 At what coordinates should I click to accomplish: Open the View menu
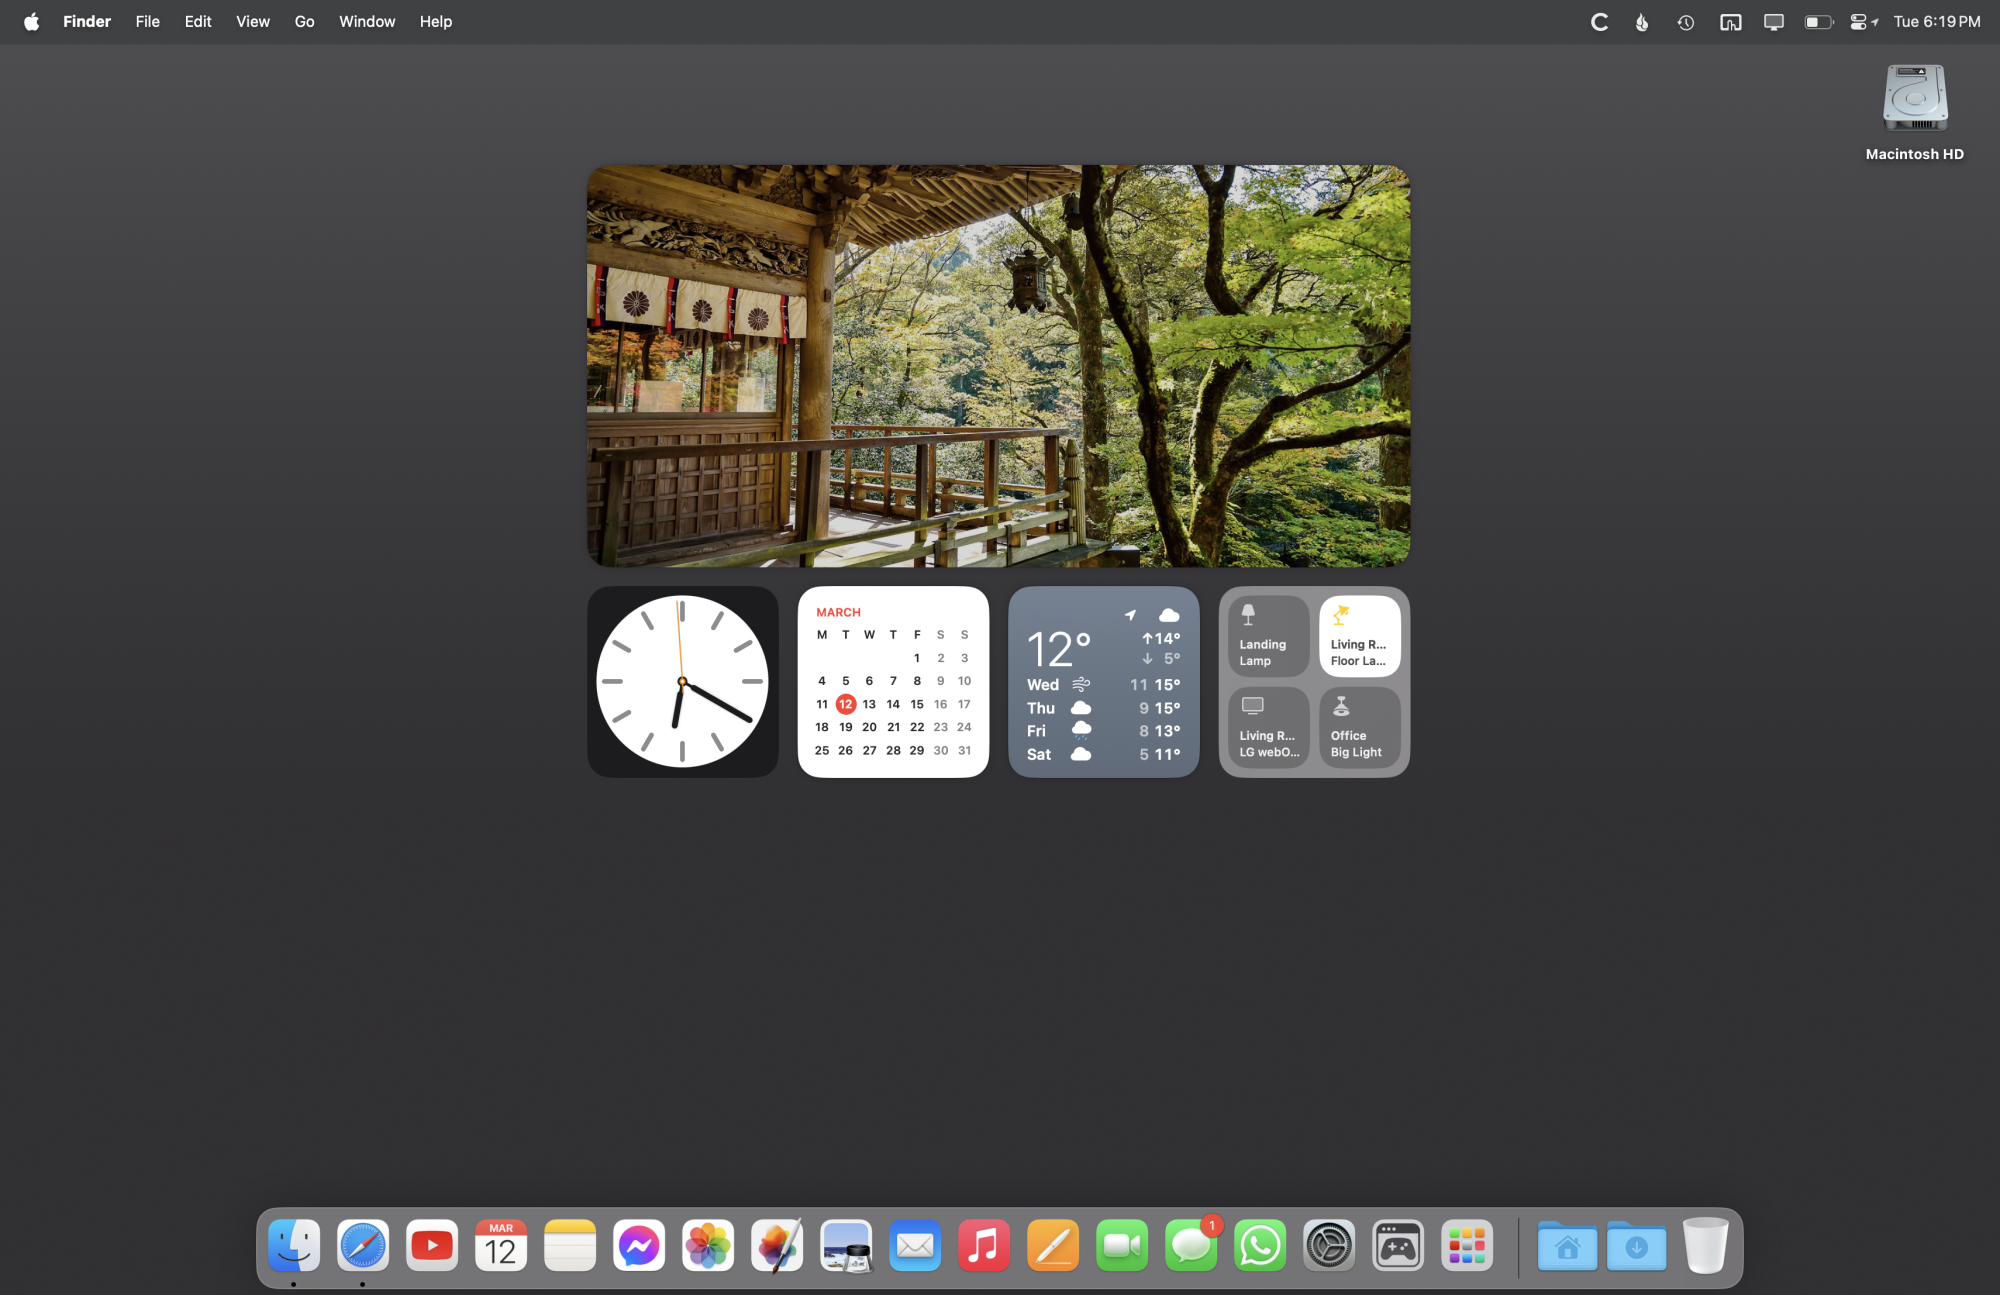[x=252, y=22]
